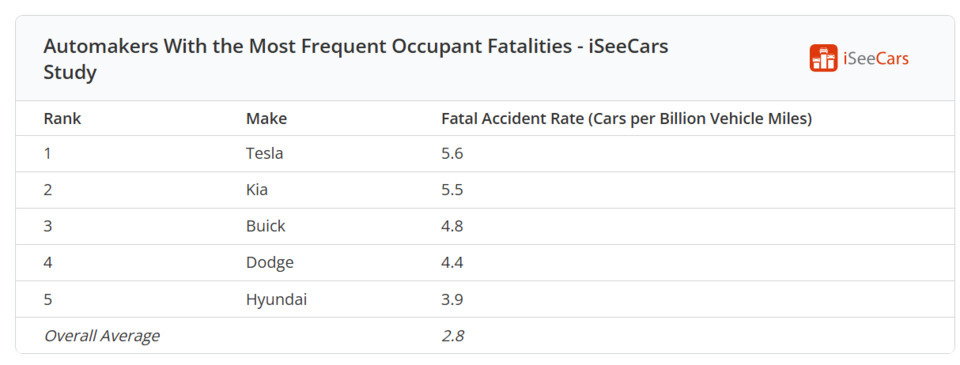Select the Kia make cell
960x365 pixels.
[257, 190]
